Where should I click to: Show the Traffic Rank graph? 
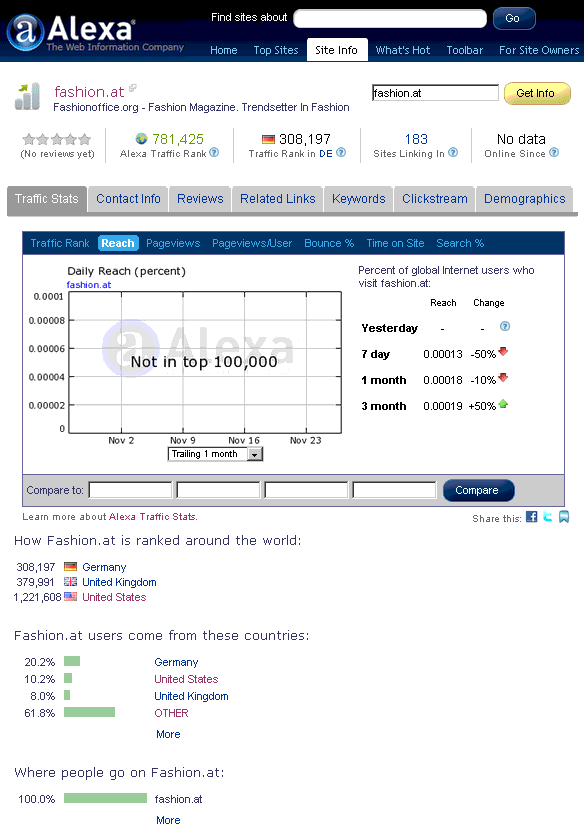click(x=60, y=243)
